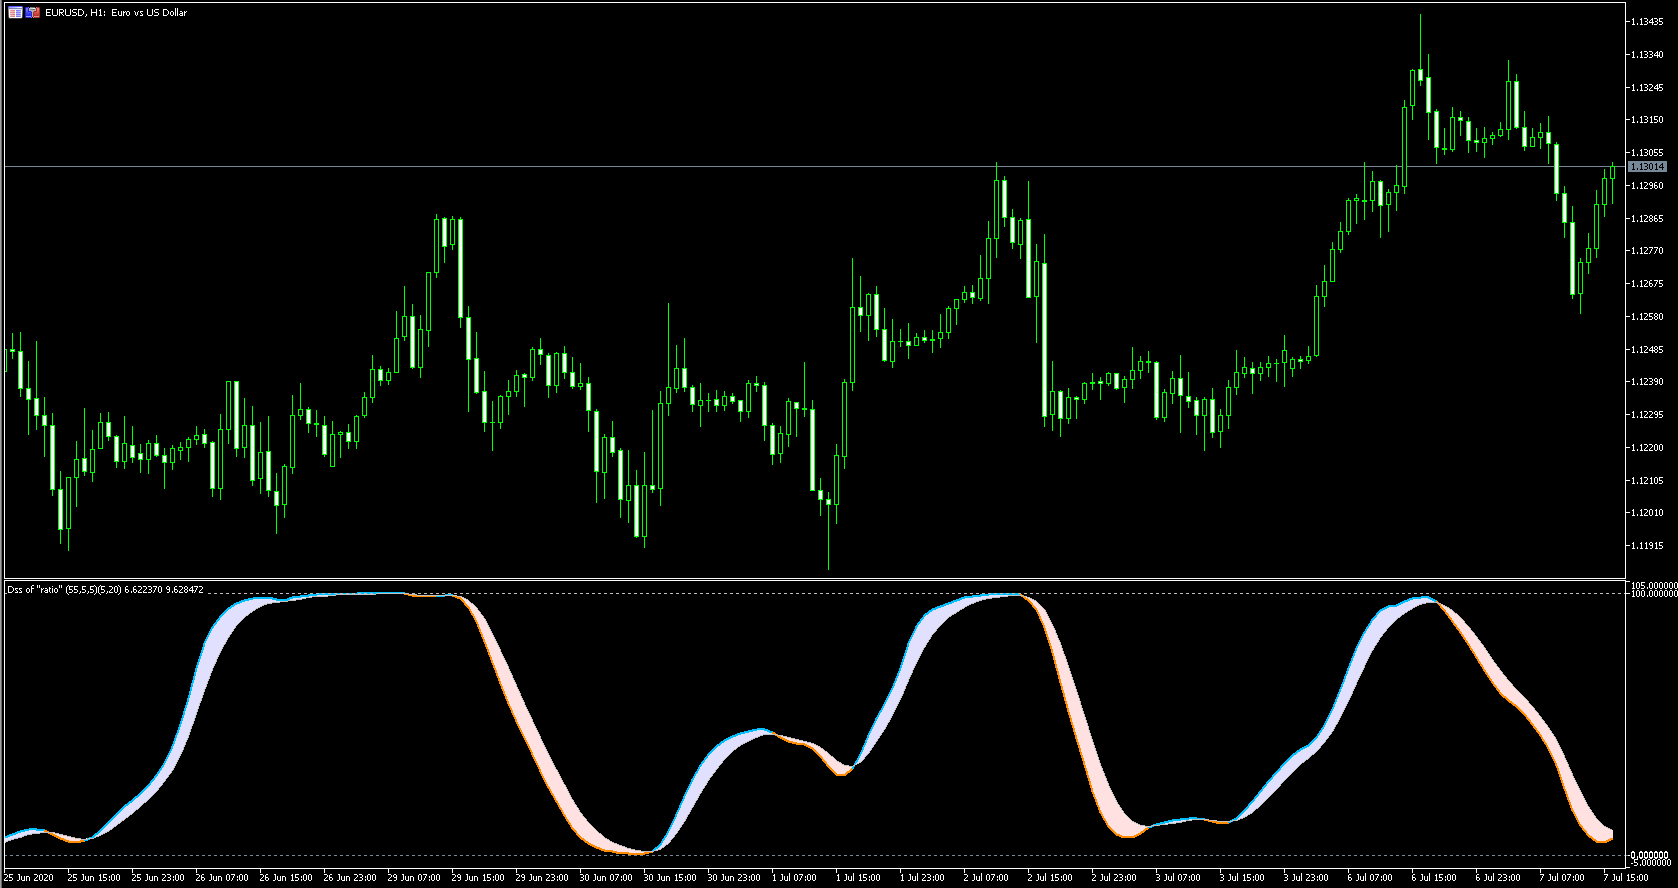This screenshot has width=1678, height=888.
Task: Click the '6 Jul 23:00' time label
Action: coord(1499,878)
